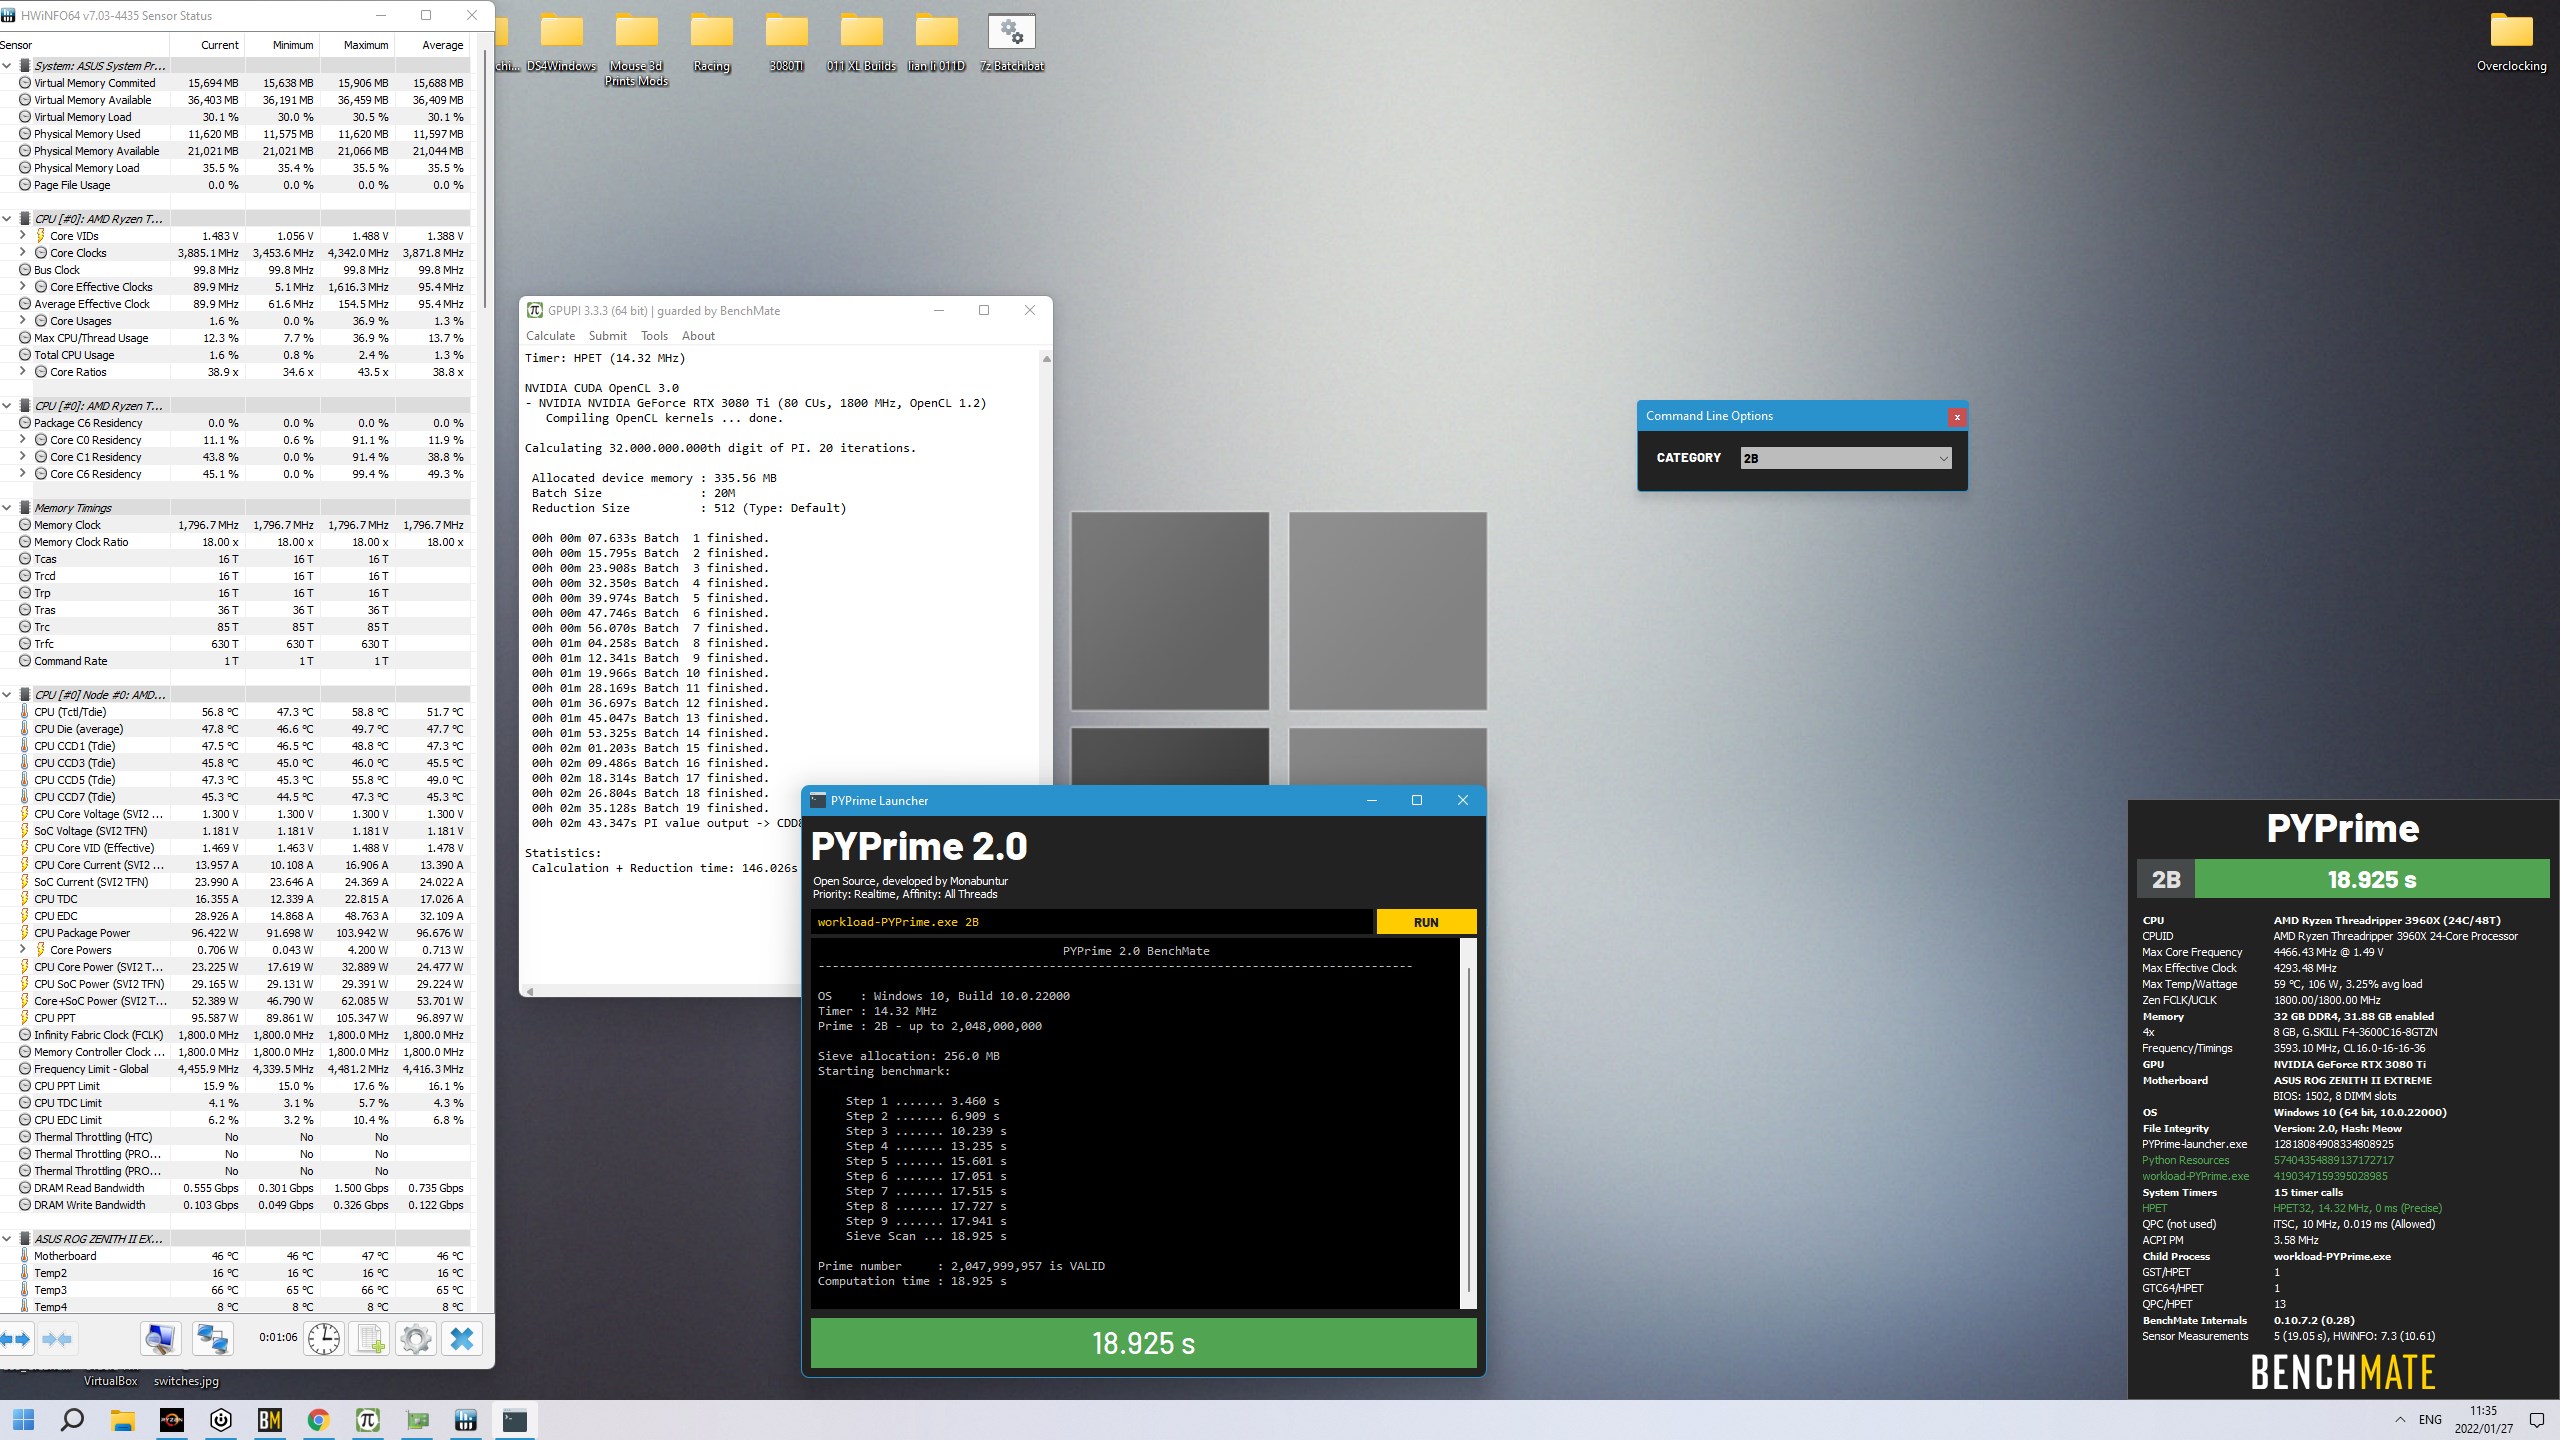Click the collapse columns arrows icon in HWiNFO
Screen dimensions: 2560x1440
57,1339
